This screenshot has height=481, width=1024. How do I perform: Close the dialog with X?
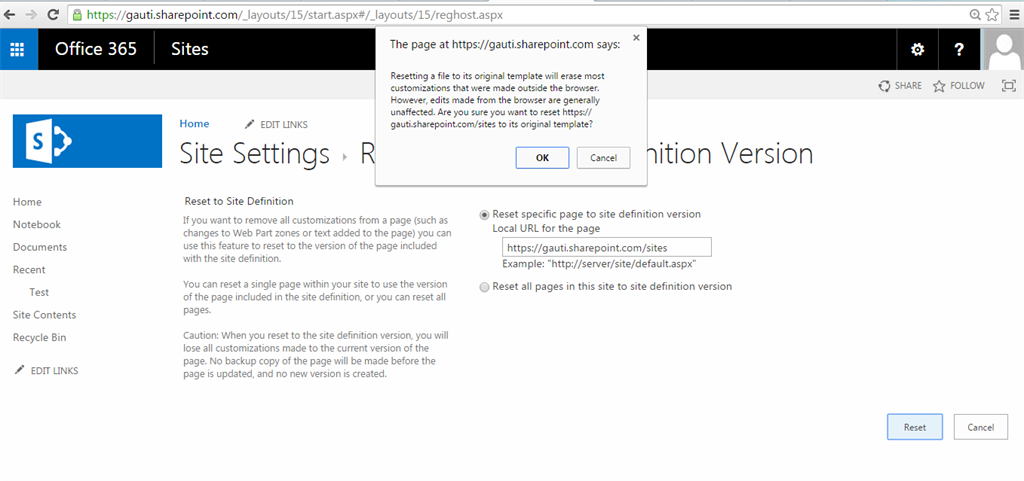(x=636, y=38)
